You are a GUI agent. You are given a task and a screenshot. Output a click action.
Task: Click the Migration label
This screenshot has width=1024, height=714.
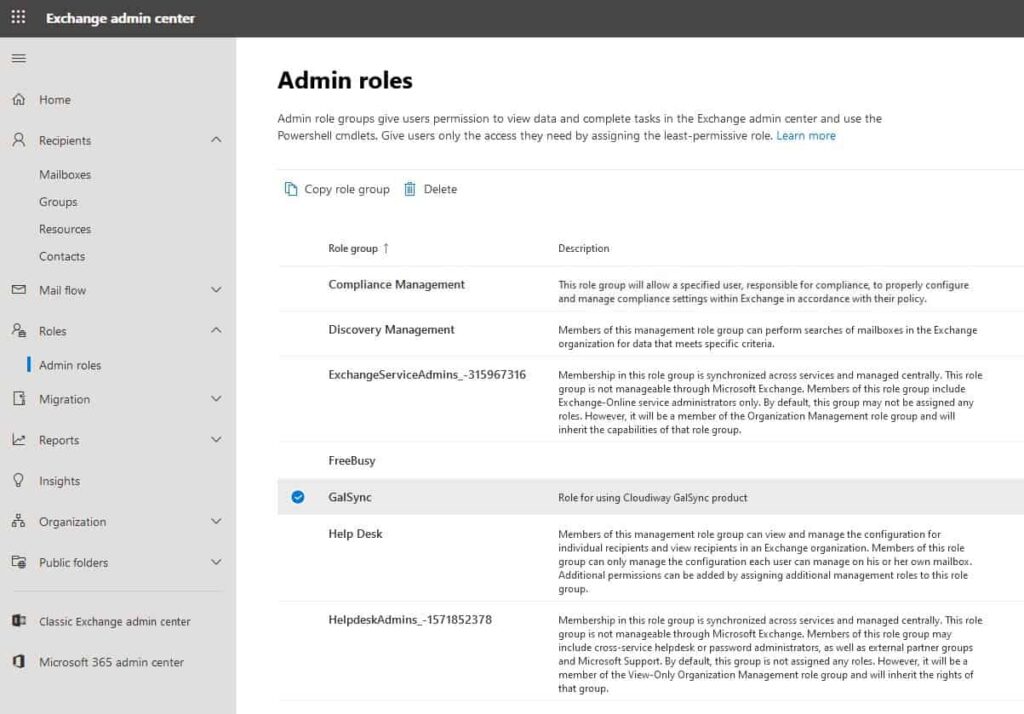coord(64,399)
